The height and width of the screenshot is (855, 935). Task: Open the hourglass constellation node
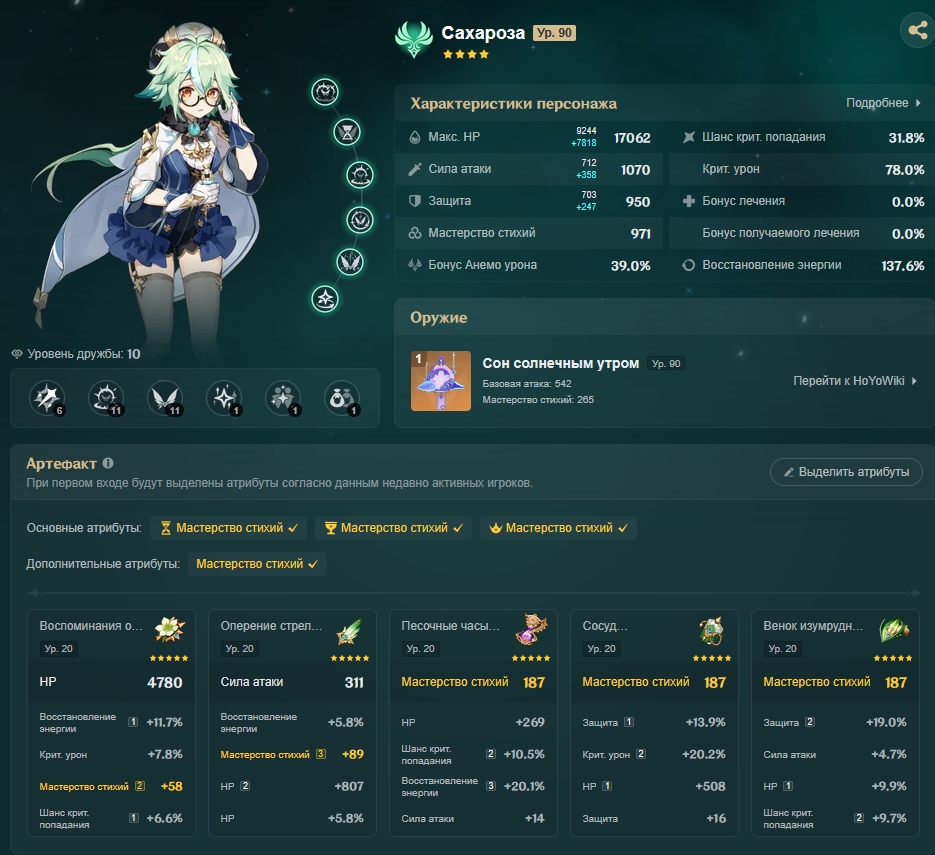click(347, 132)
